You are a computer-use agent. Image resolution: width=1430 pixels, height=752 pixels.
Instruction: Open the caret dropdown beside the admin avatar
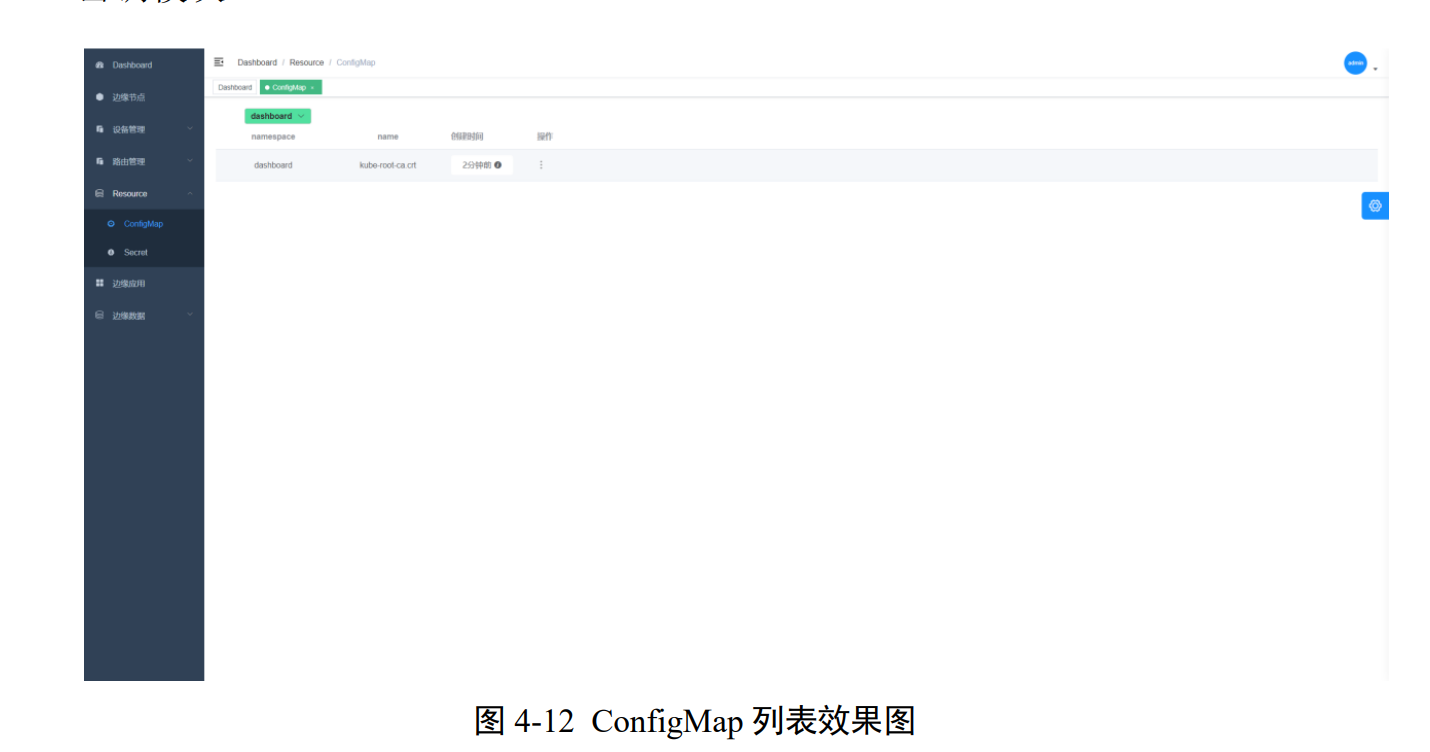1375,69
